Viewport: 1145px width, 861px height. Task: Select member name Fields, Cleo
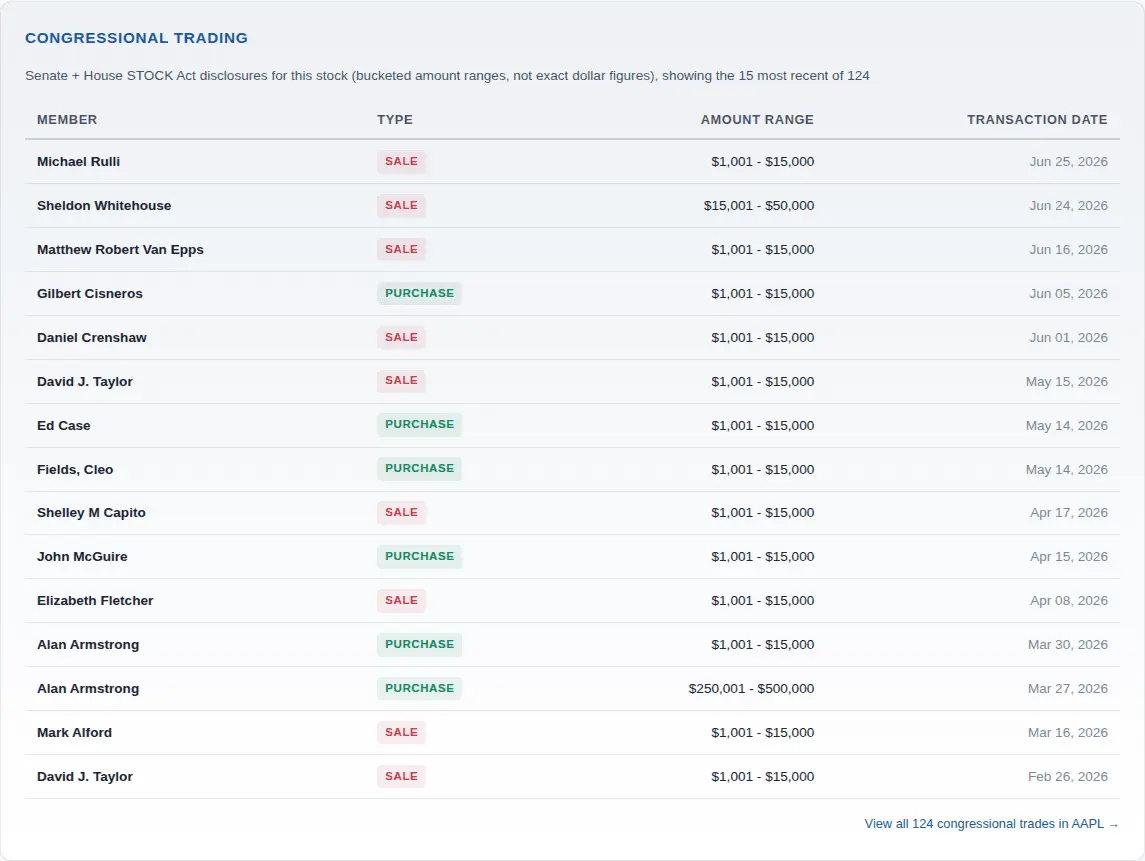75,470
